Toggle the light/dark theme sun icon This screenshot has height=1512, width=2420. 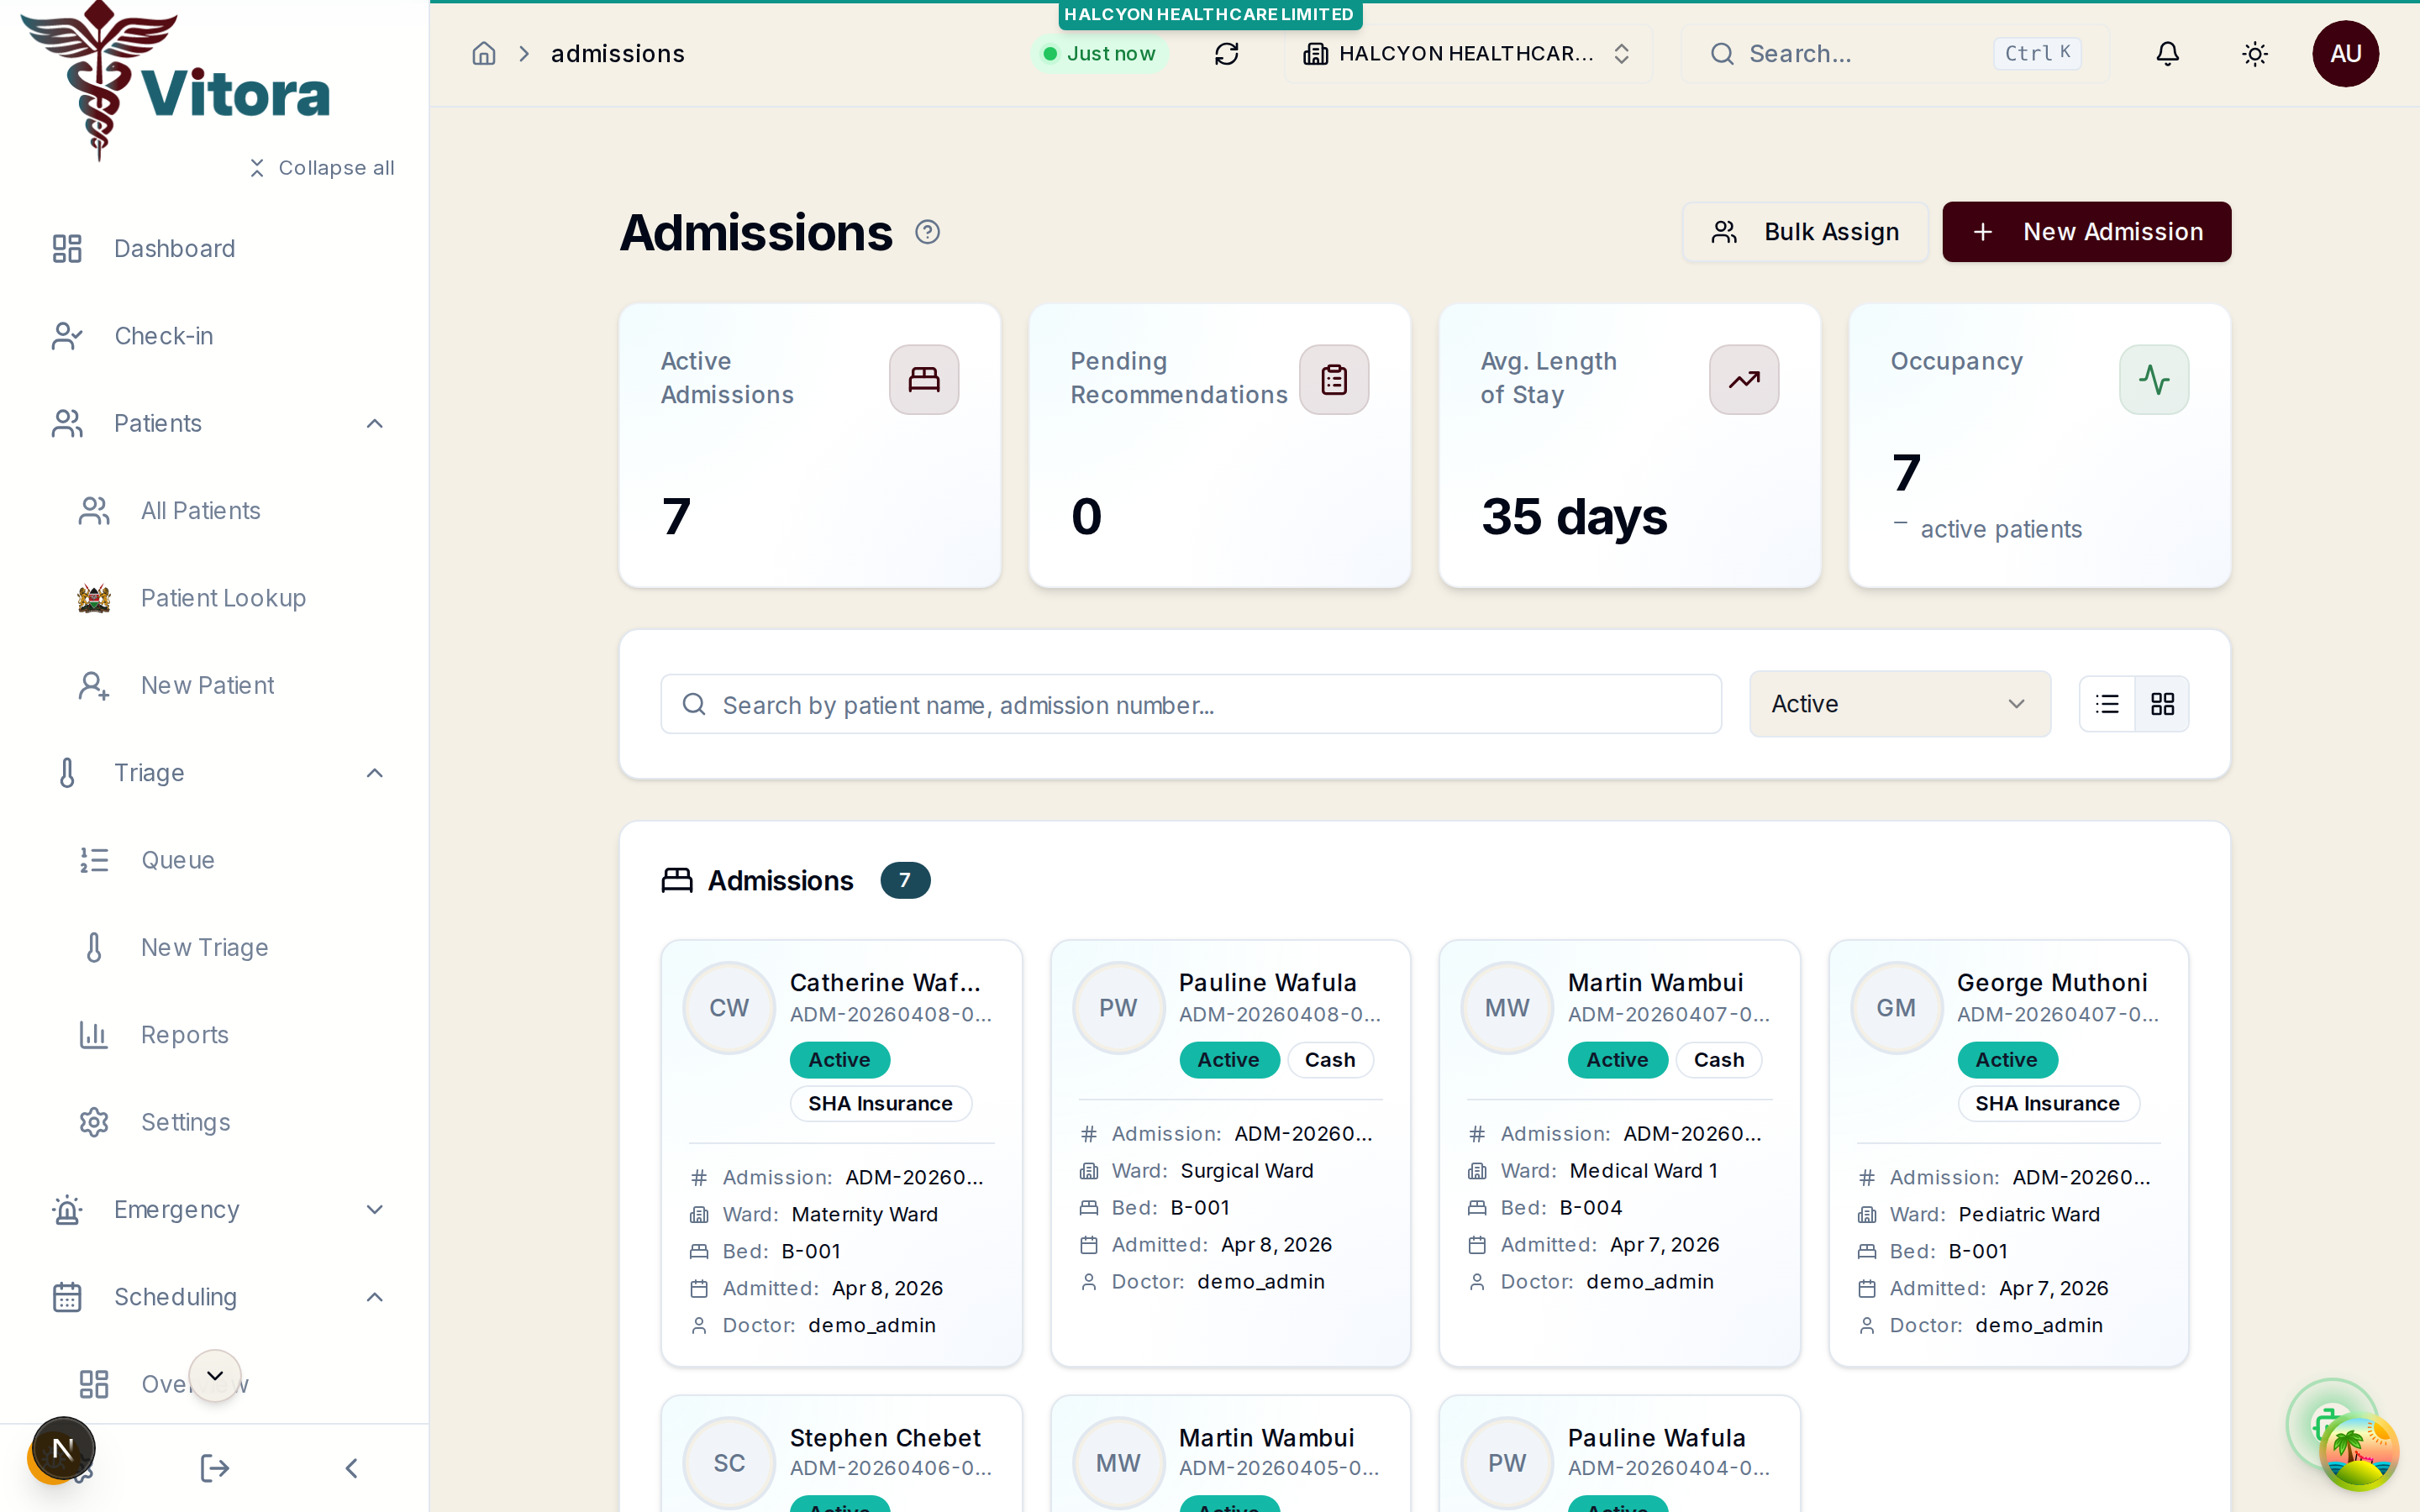2254,54
